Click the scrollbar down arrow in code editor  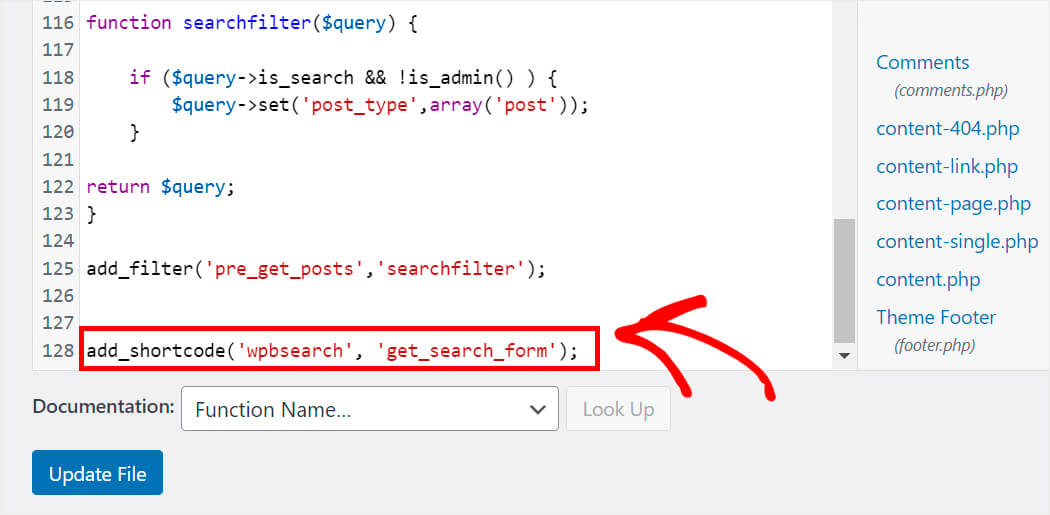click(x=844, y=355)
